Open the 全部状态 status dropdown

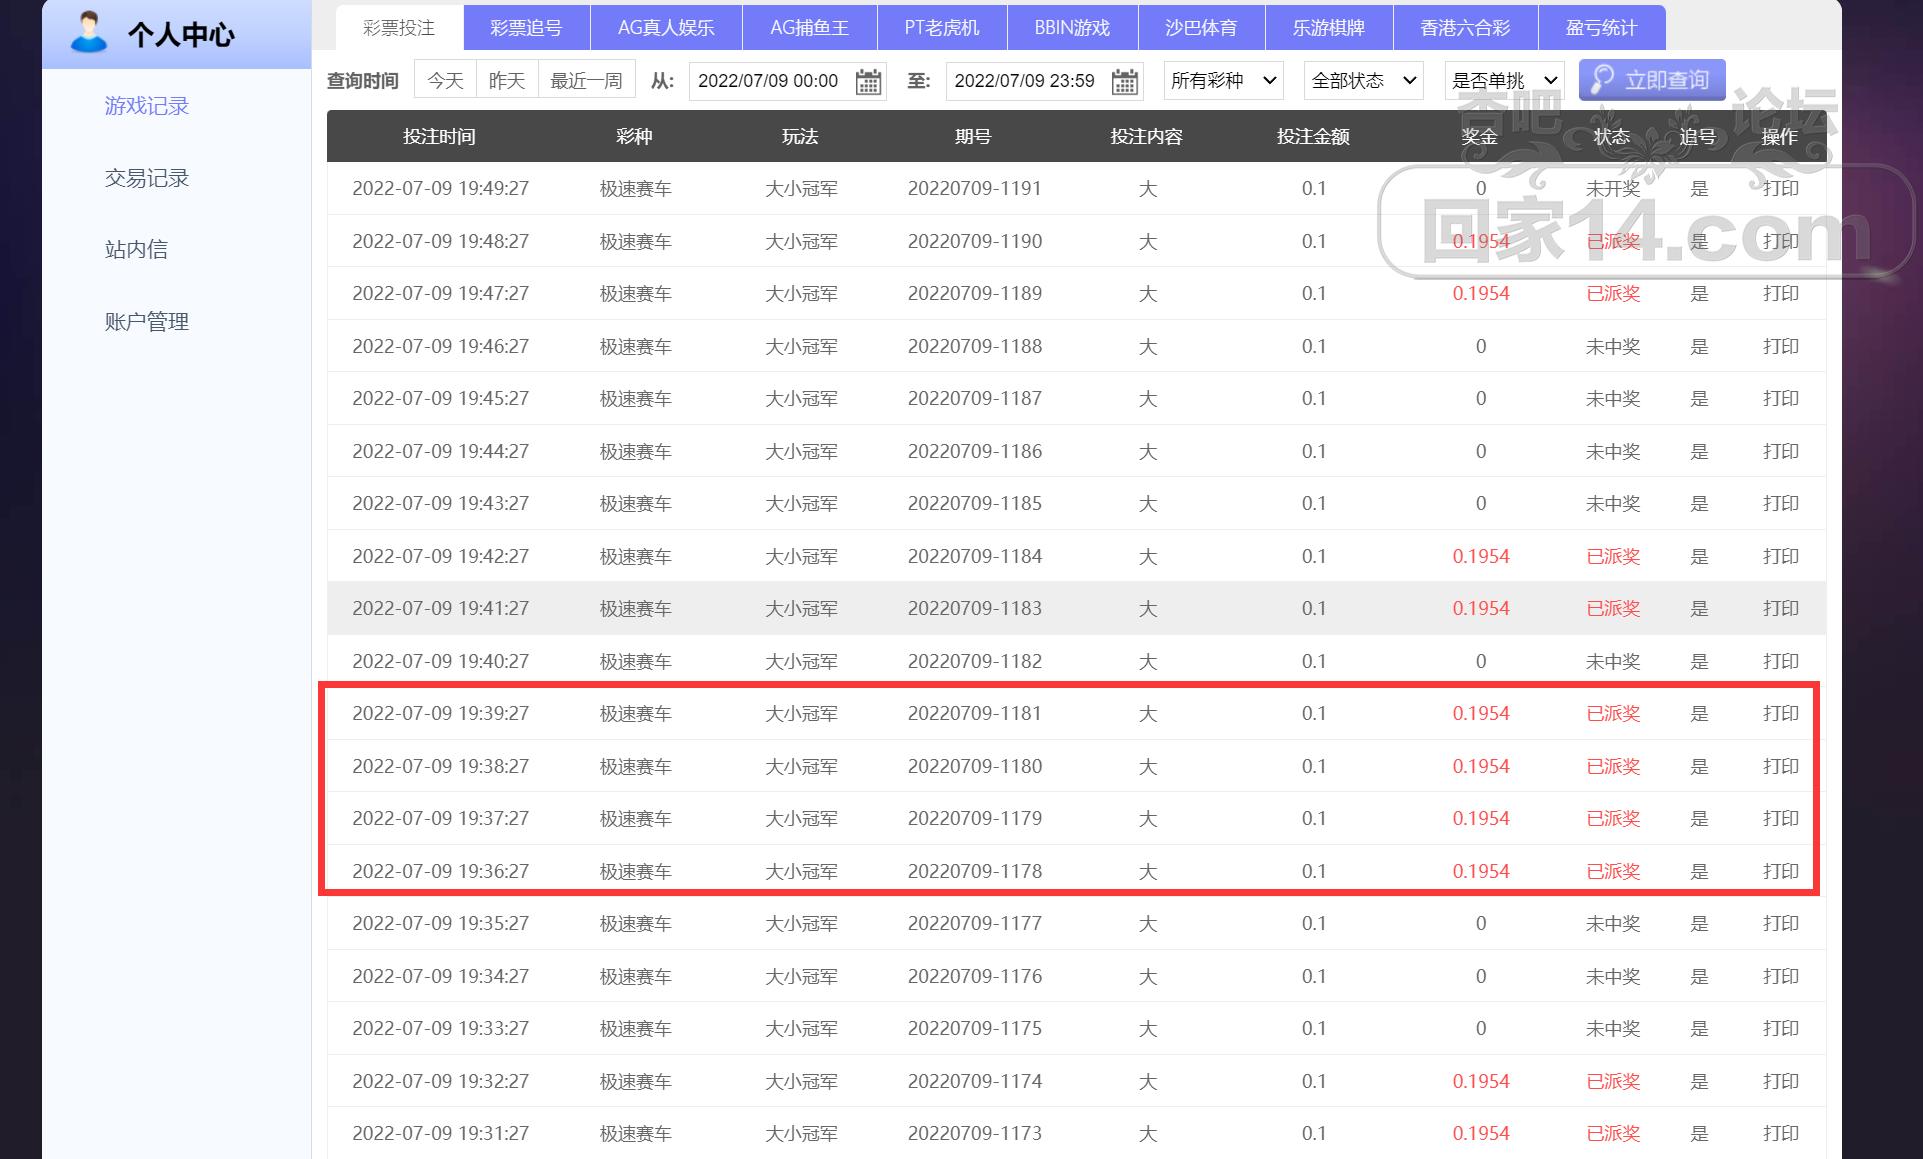pyautogui.click(x=1363, y=81)
